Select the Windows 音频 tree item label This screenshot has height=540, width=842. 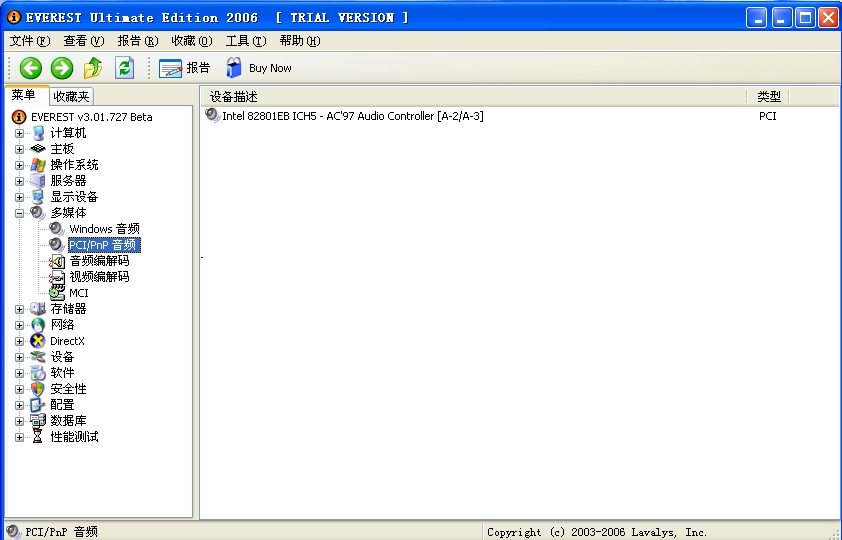point(105,229)
